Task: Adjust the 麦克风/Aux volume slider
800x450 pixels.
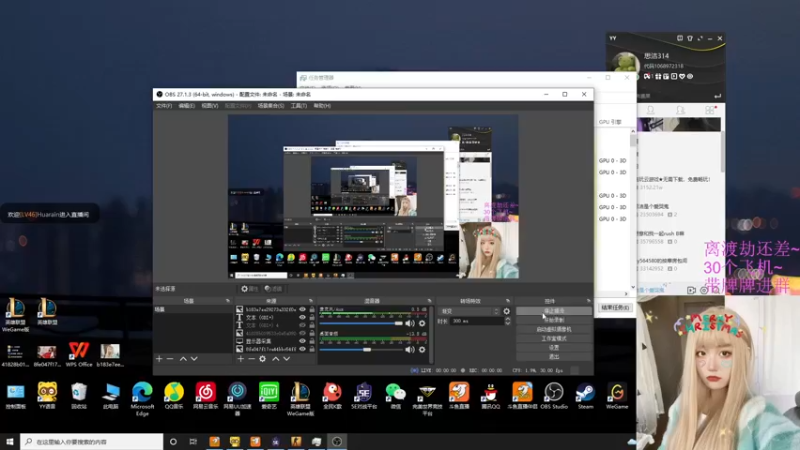Action: click(x=361, y=323)
